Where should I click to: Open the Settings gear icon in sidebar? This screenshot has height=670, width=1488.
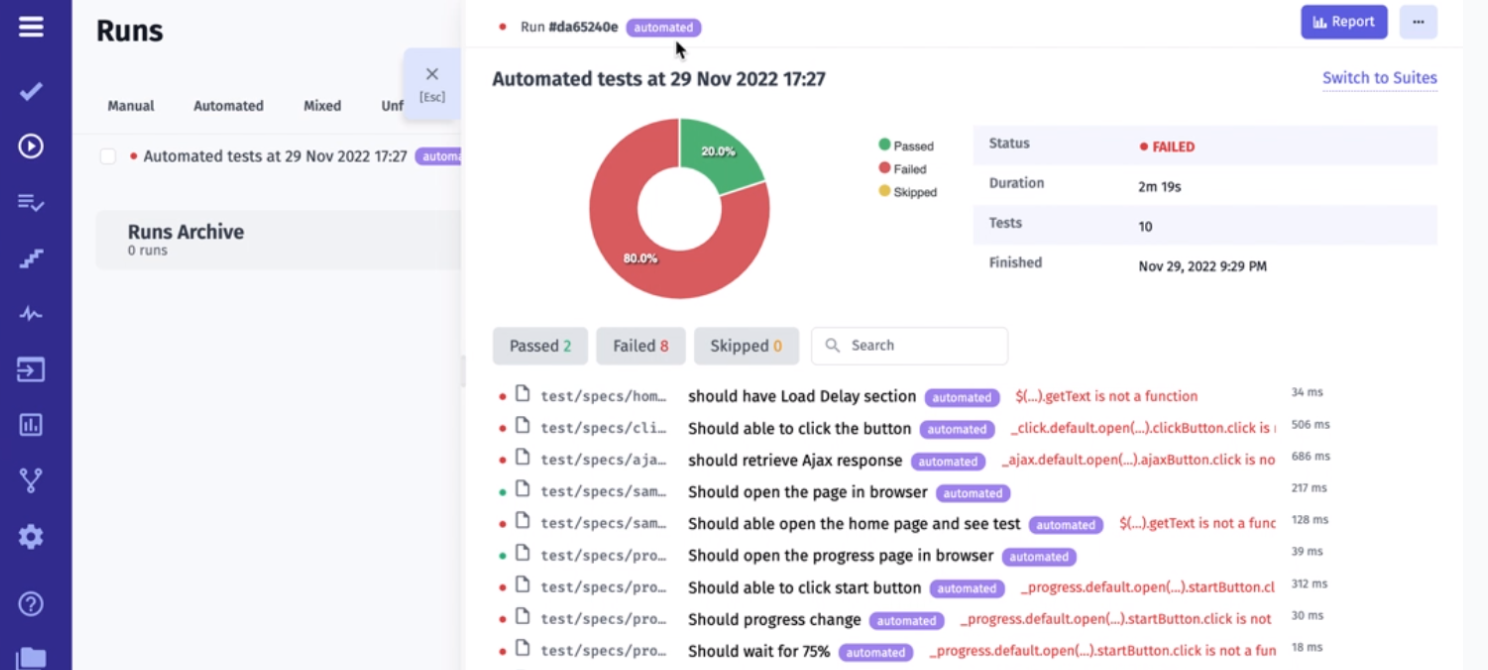[31, 536]
